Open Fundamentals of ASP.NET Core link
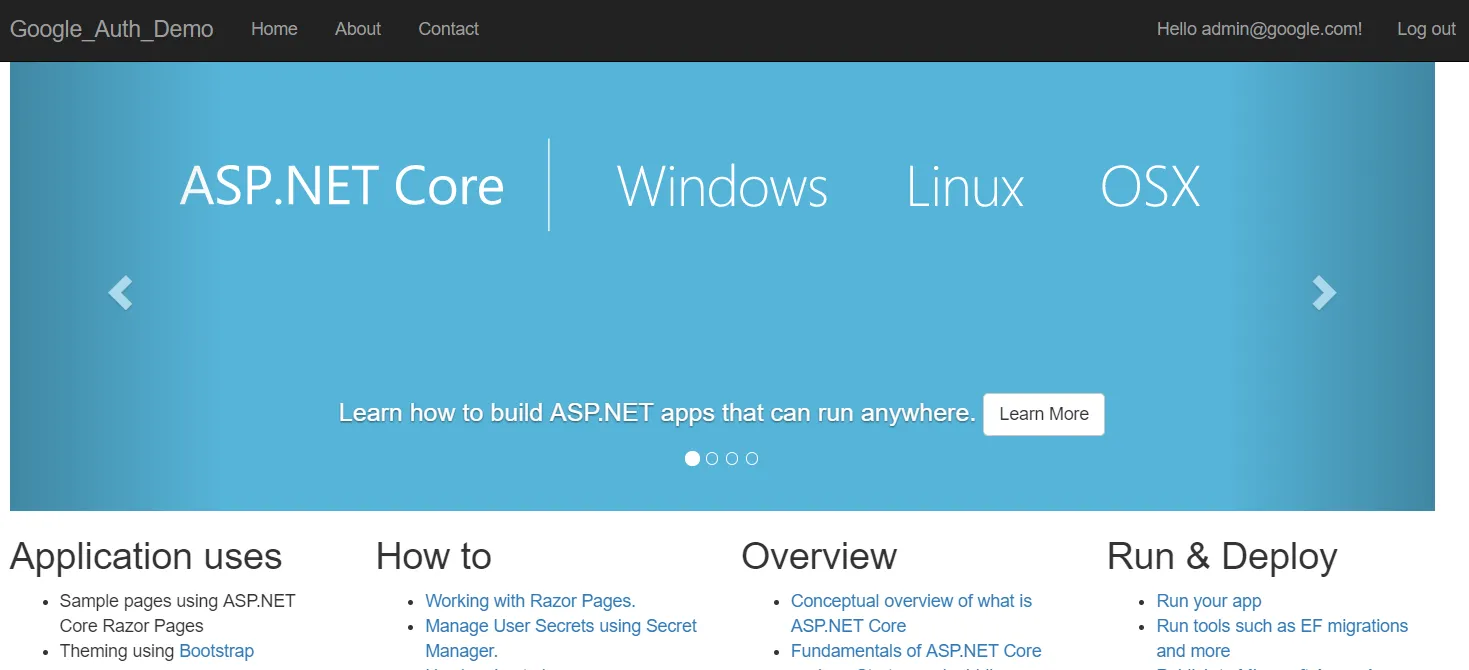Viewport: 1469px width, 670px height. coord(916,651)
